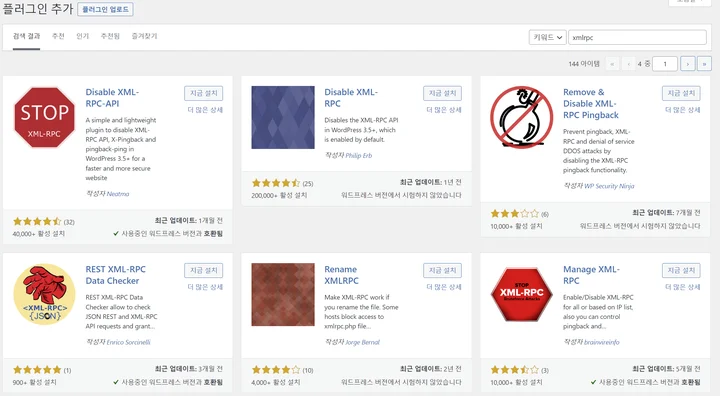Click the 144 아이템 results count
Image resolution: width=720 pixels, height=396 pixels.
point(584,64)
